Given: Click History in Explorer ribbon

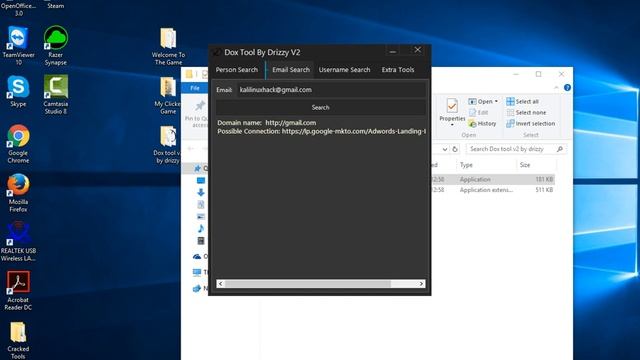Looking at the screenshot, I should [x=482, y=123].
